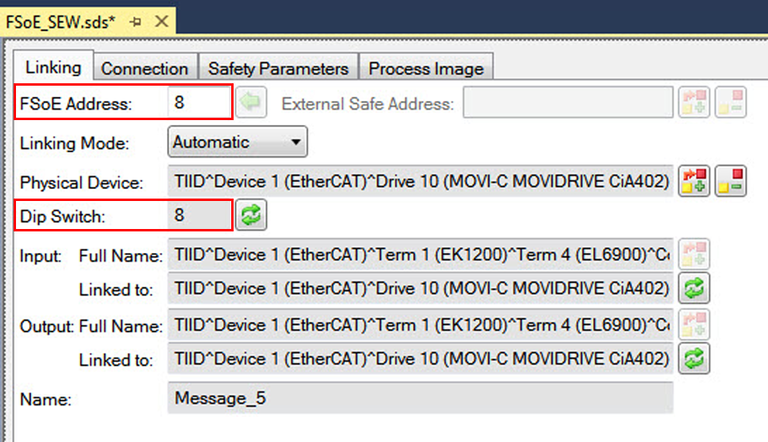Click the link icon beside Output Full Name
Screen dimensions: 768x442
coord(695,324)
